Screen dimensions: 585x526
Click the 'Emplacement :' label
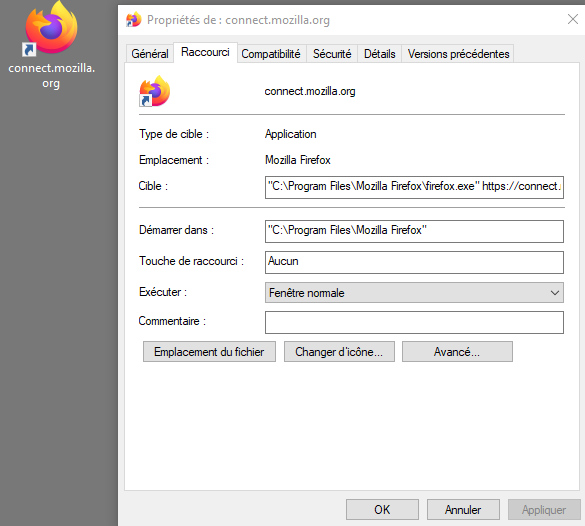coord(174,160)
